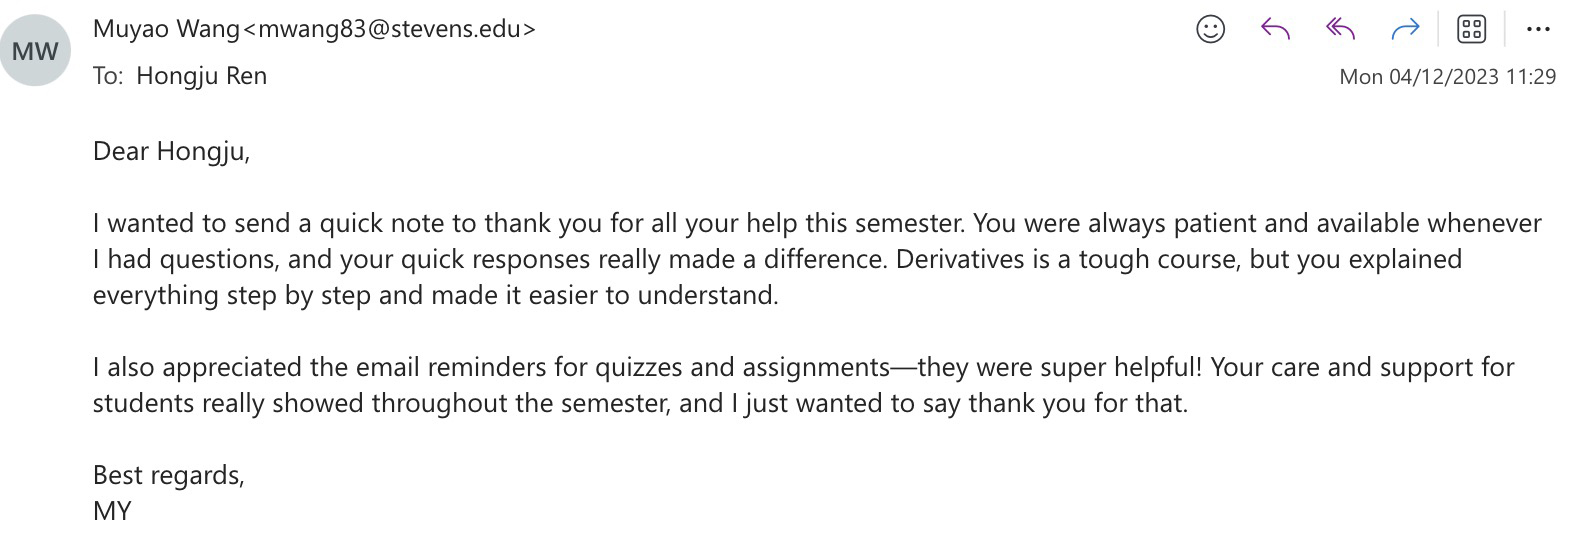1580x542 pixels.
Task: Click the "MY" signature
Action: pos(112,511)
